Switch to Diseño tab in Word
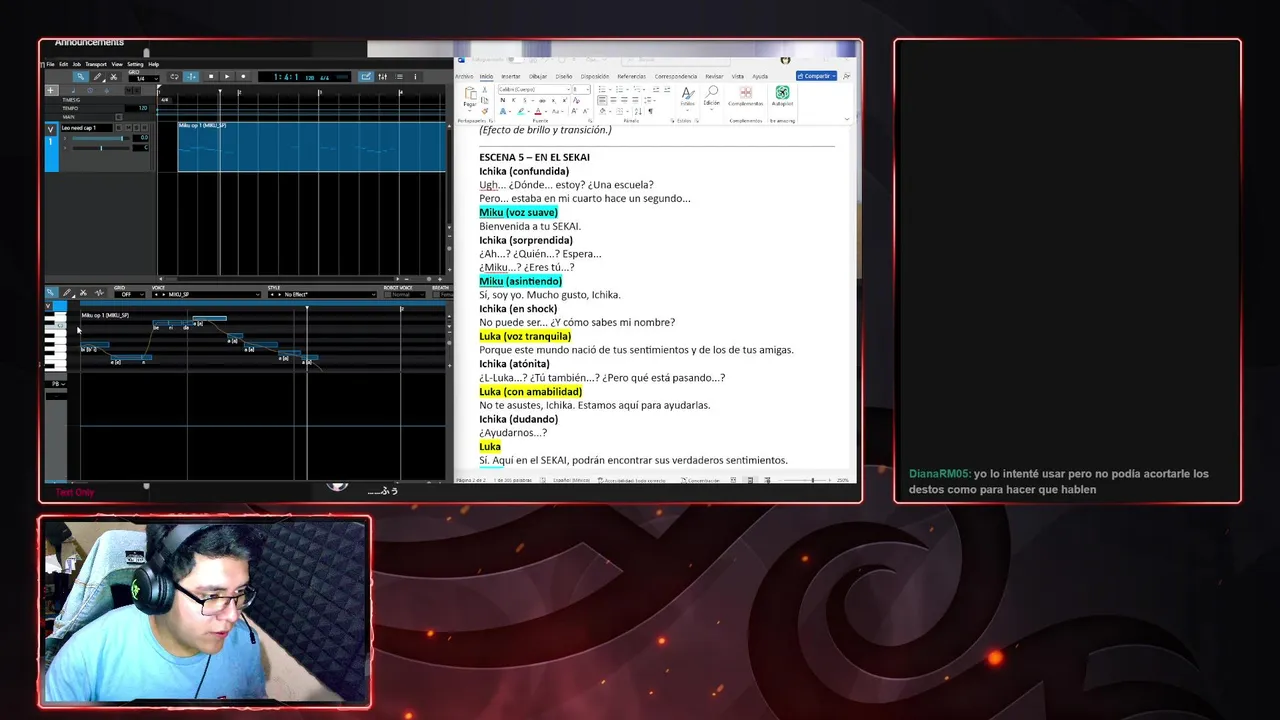This screenshot has width=1280, height=720. (564, 76)
